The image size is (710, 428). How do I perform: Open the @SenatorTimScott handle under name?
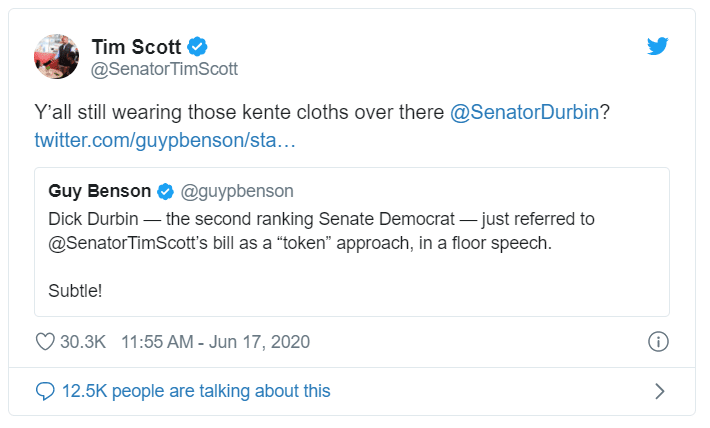click(x=164, y=69)
